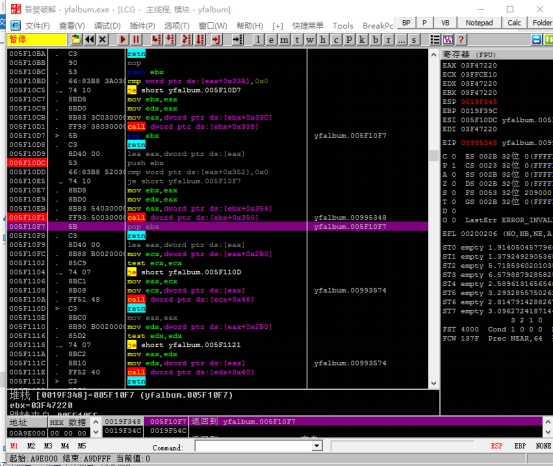Click the Restart program rewind icon
The height and width of the screenshot is (466, 553).
point(90,40)
